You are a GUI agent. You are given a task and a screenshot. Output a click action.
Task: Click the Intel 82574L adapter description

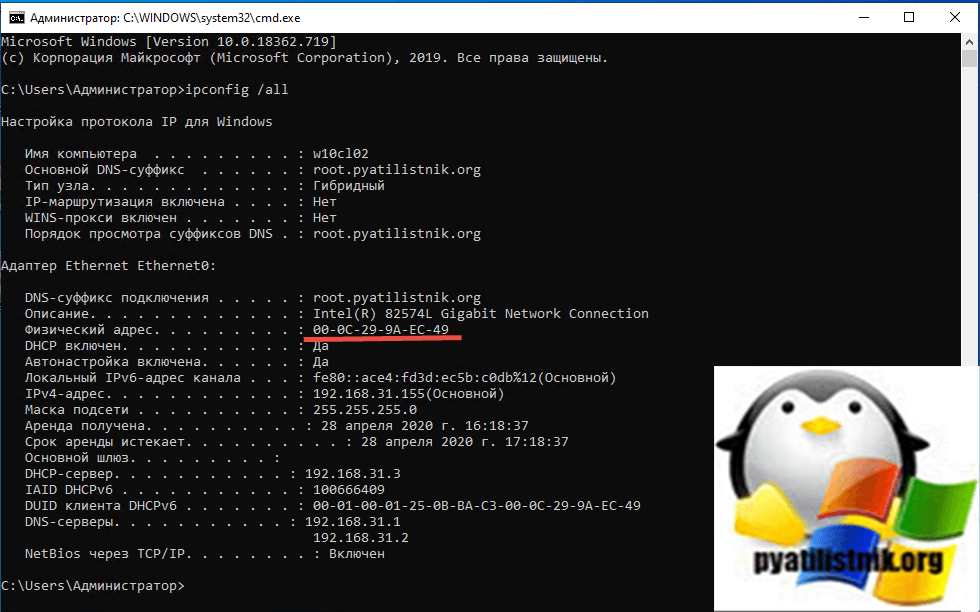(480, 313)
